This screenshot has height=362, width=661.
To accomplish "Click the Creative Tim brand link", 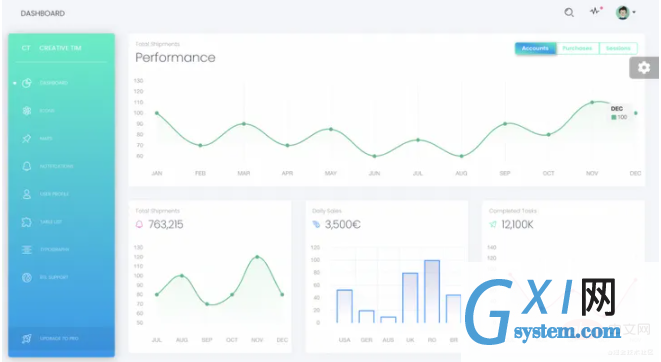I will [60, 48].
